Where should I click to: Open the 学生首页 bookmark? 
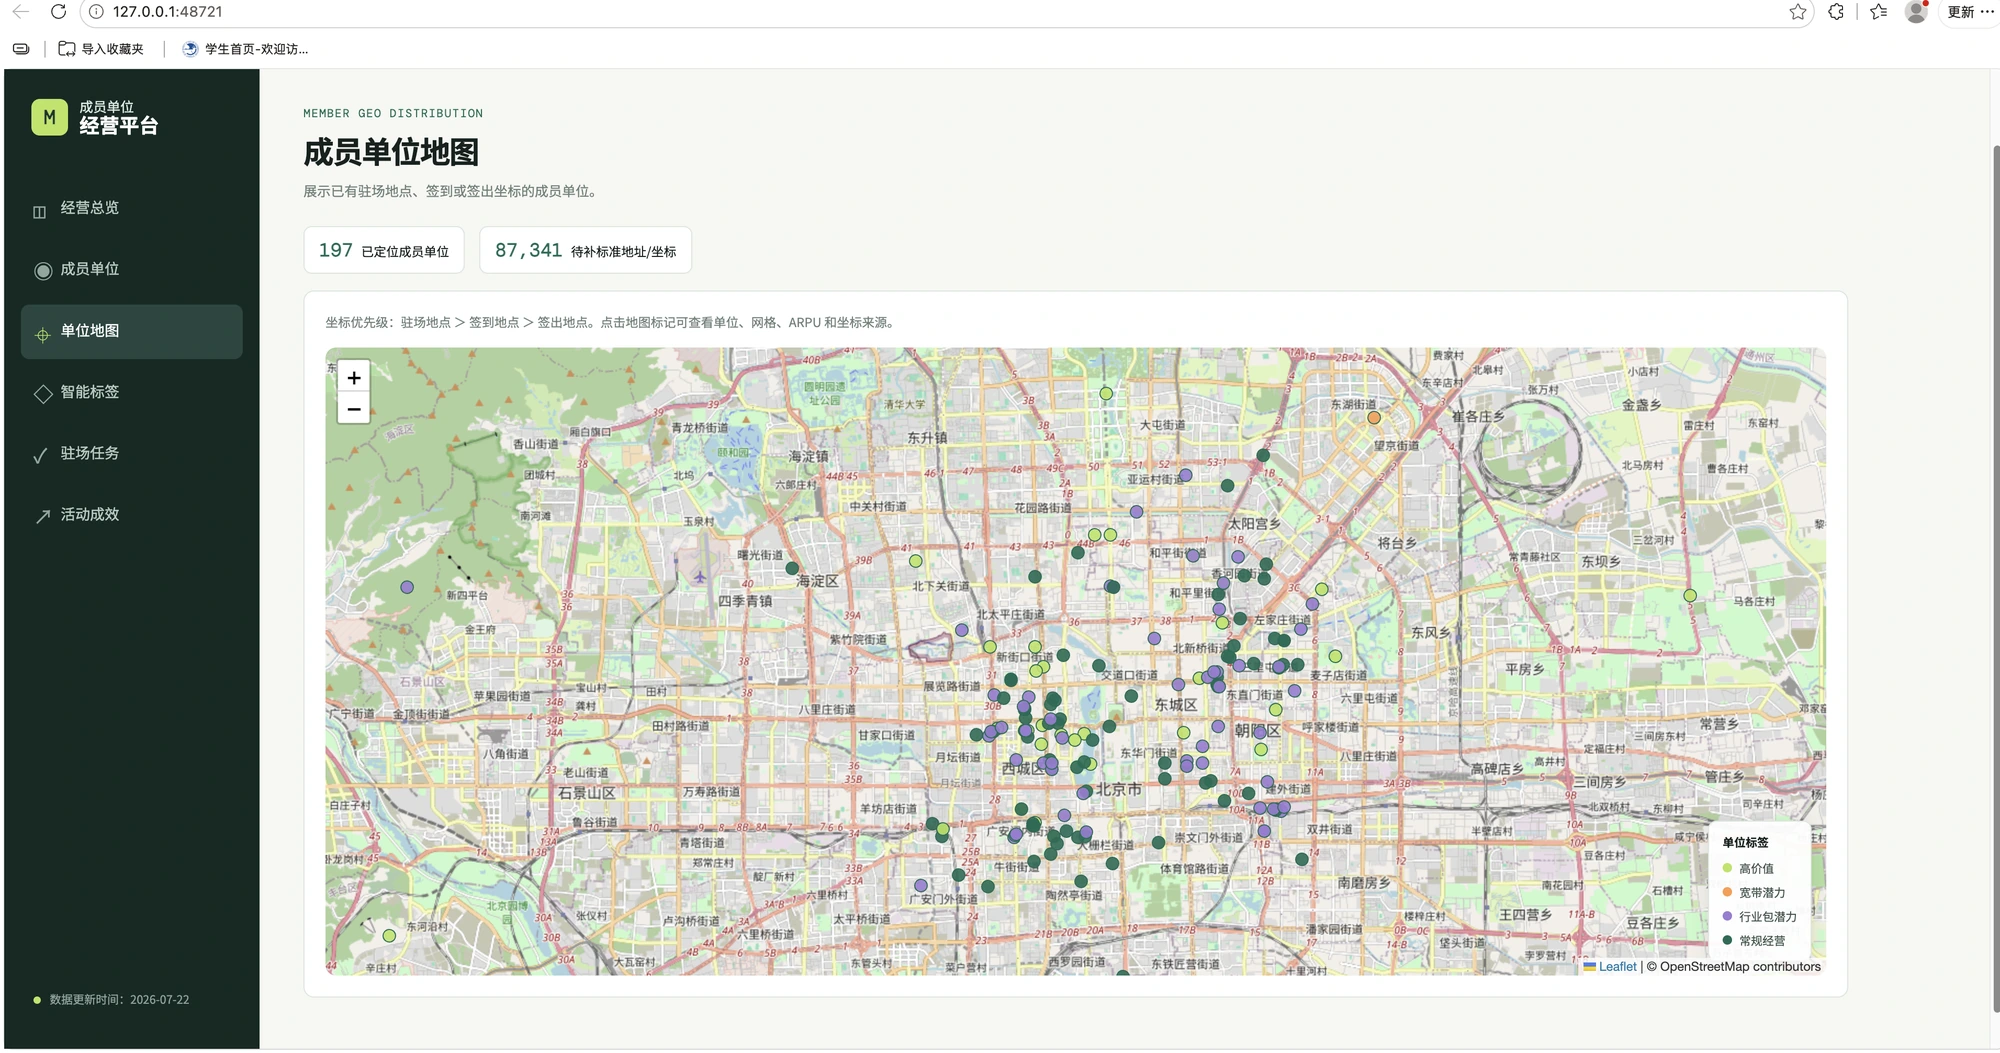tap(245, 48)
